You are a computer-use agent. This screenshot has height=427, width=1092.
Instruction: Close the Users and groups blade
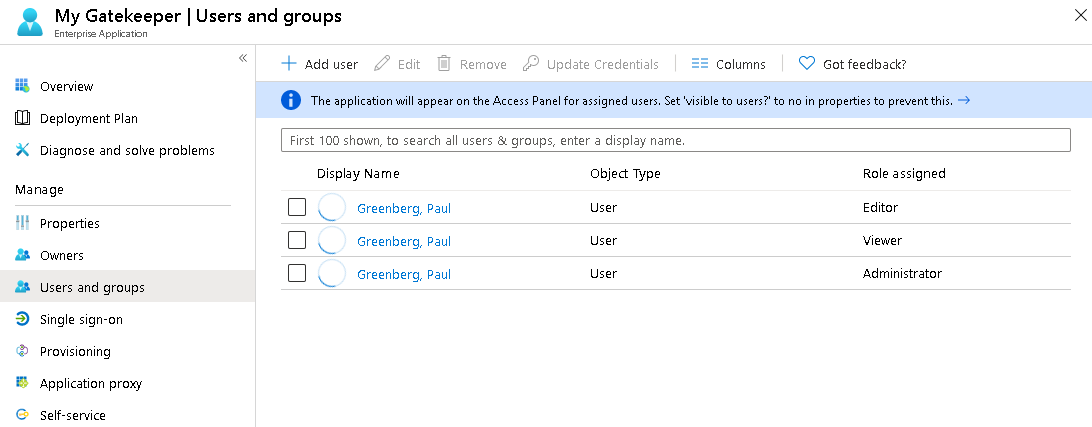coord(1079,15)
